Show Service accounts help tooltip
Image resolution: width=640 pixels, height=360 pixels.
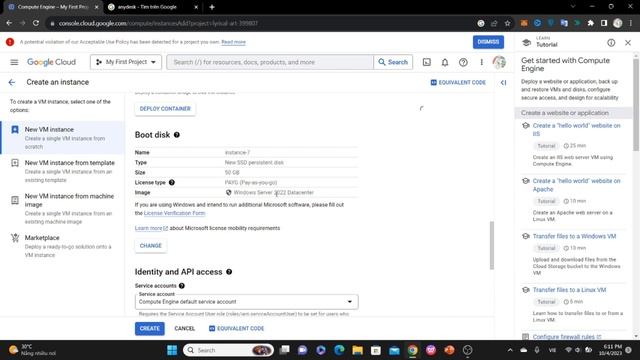pos(182,286)
